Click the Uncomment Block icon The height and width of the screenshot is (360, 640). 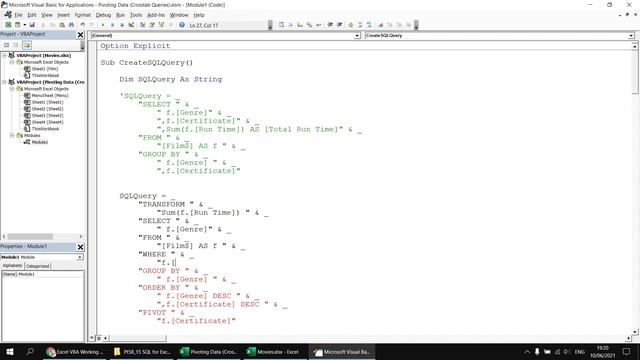pos(369,25)
